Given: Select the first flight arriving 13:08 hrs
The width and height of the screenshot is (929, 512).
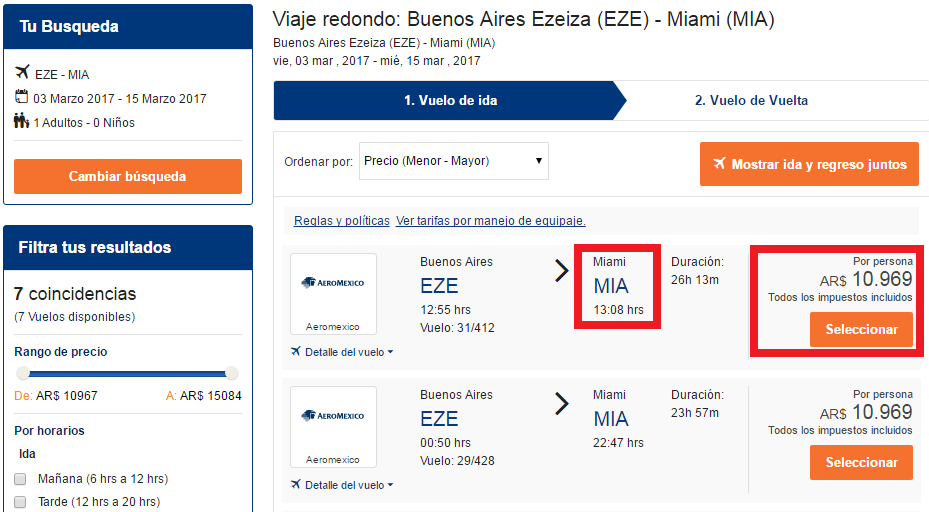Looking at the screenshot, I should [861, 329].
